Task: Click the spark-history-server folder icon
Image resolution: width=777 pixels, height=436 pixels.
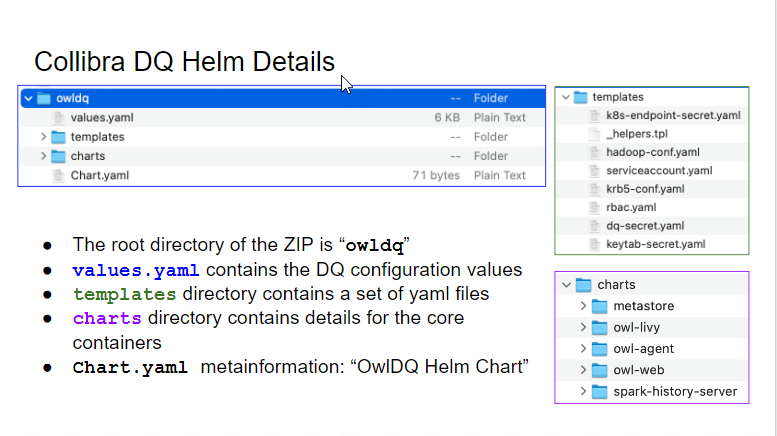Action: coord(599,391)
